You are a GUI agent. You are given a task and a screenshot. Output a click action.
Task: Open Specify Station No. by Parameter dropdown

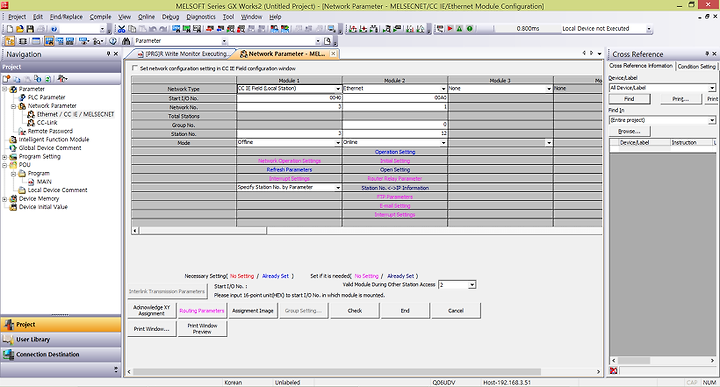(338, 188)
